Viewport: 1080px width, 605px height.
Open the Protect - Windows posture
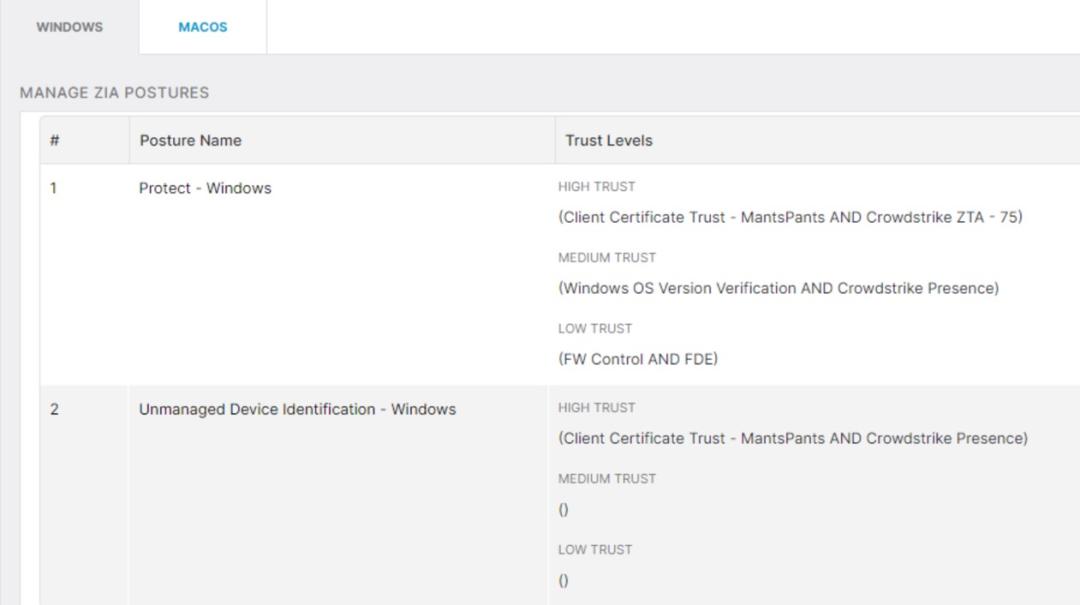pyautogui.click(x=204, y=188)
